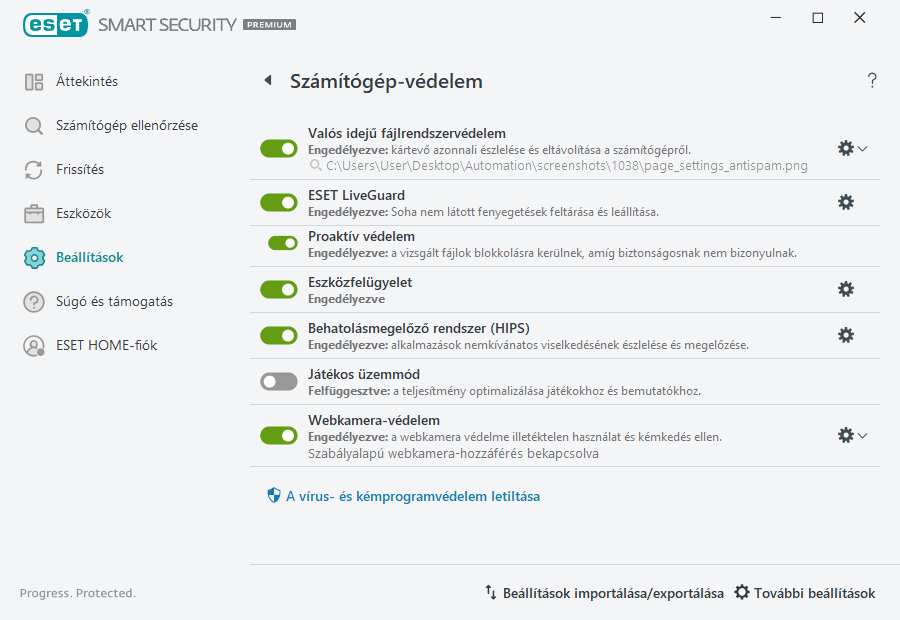The image size is (900, 620).
Task: Click the question mark help icon
Action: click(x=871, y=81)
